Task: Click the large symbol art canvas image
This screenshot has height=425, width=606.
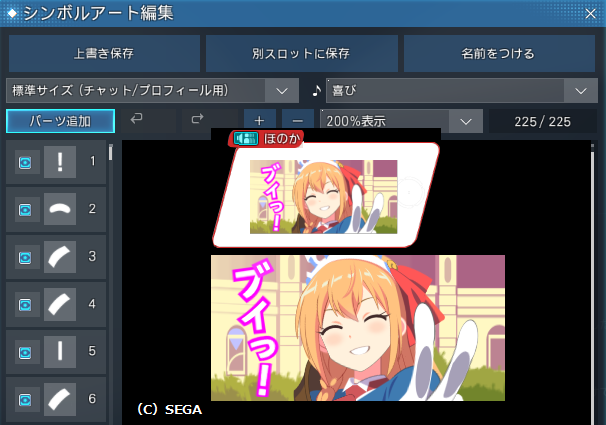Action: pyautogui.click(x=358, y=328)
